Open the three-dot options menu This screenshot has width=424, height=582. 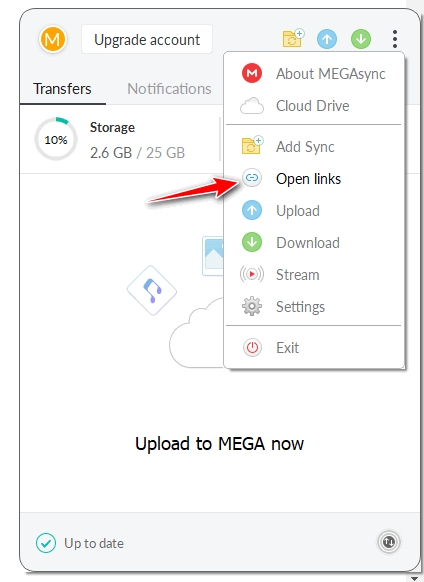point(395,39)
